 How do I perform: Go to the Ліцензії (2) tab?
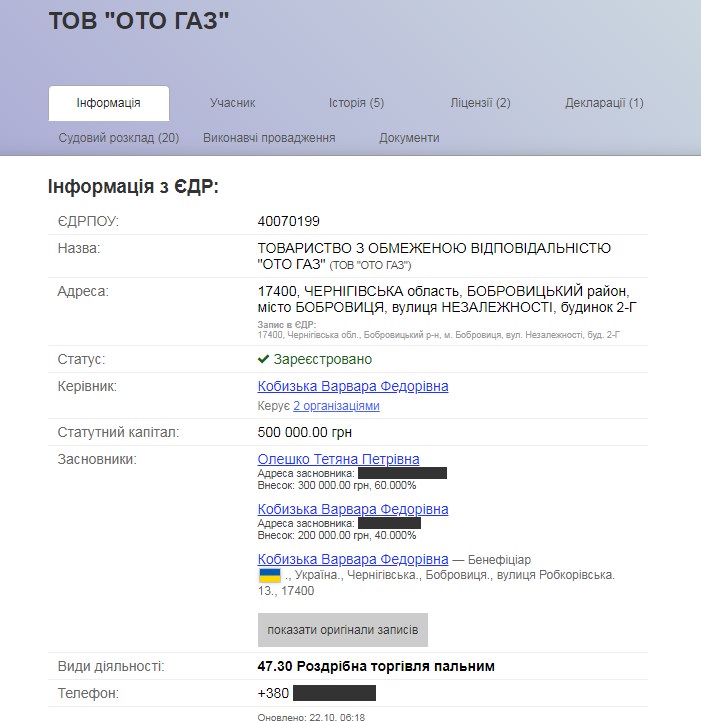480,103
